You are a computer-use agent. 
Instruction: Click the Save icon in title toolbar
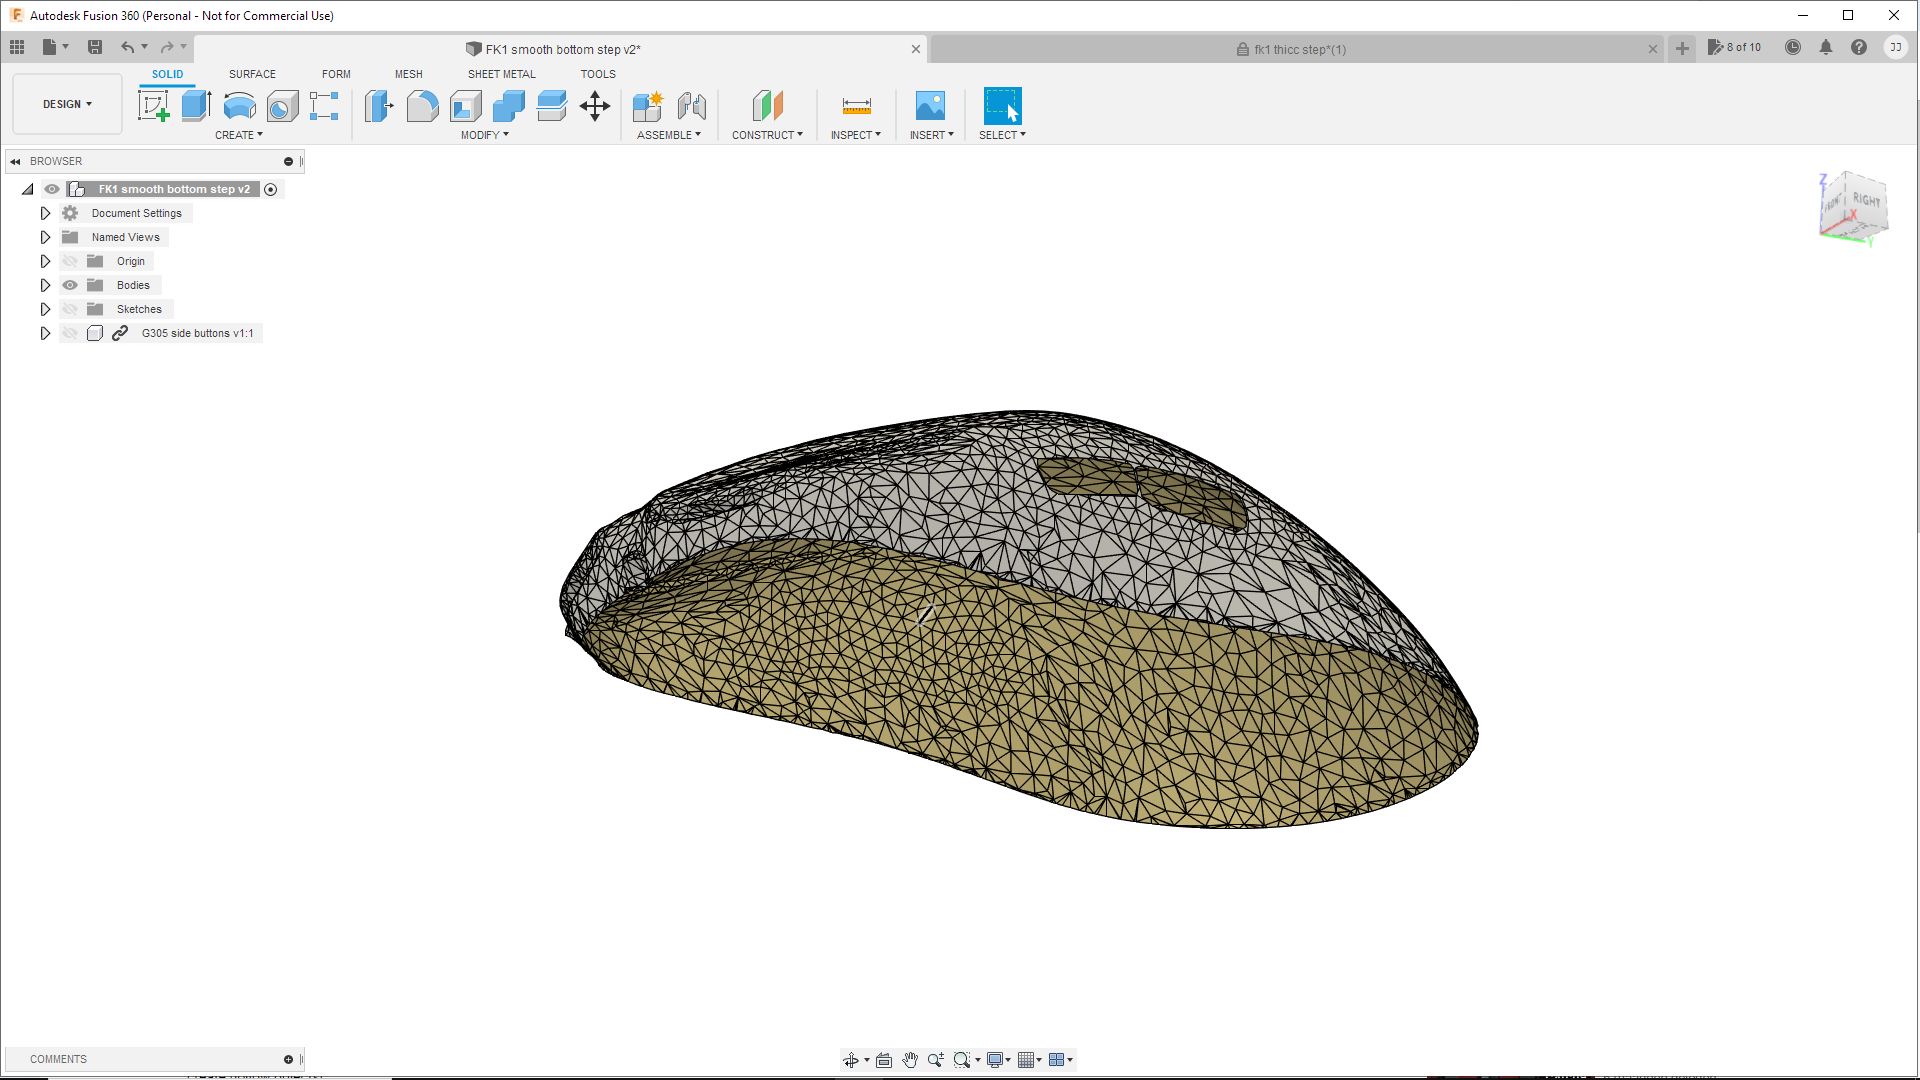95,47
